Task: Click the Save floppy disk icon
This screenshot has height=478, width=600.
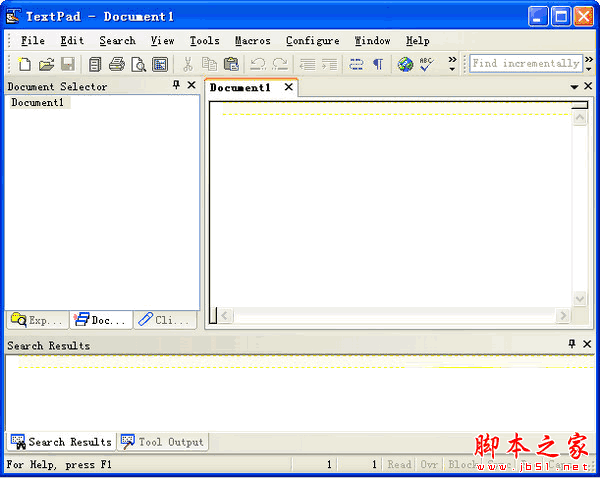Action: [68, 64]
